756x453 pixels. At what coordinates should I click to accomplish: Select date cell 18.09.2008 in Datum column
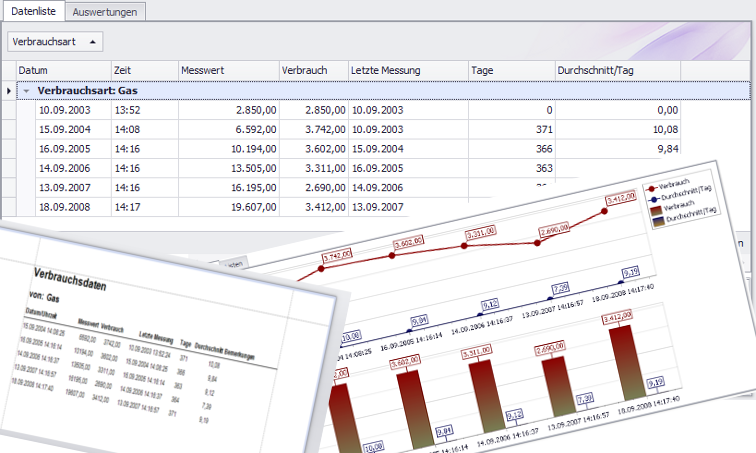pos(73,207)
